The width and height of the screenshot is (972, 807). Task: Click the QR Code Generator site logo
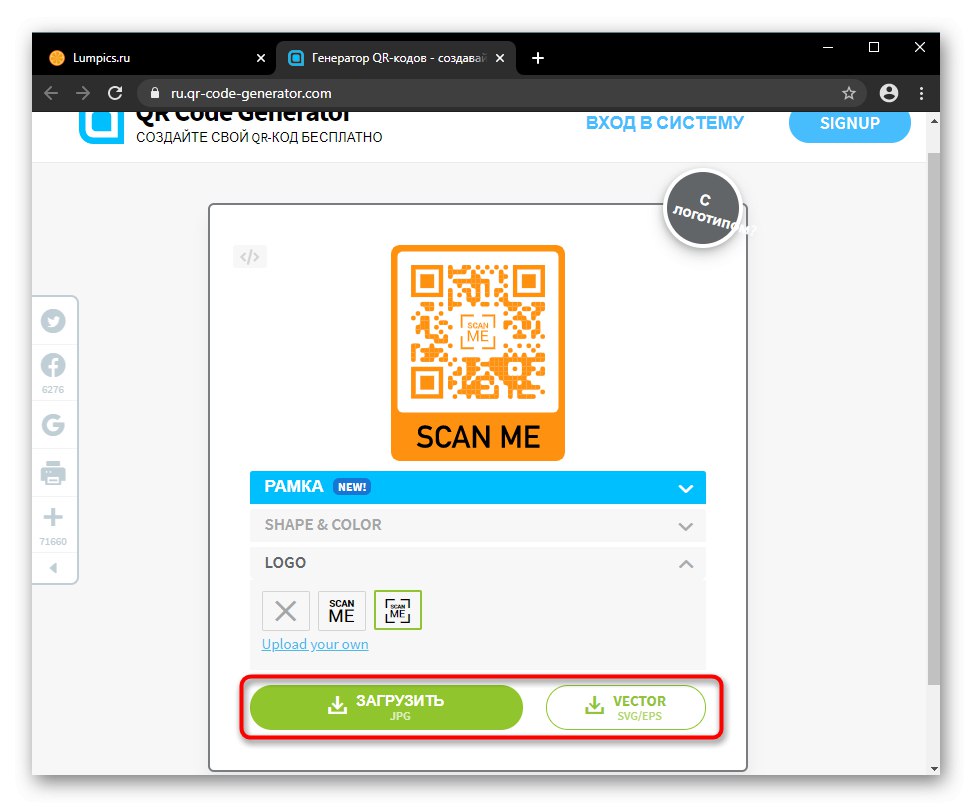[x=101, y=127]
